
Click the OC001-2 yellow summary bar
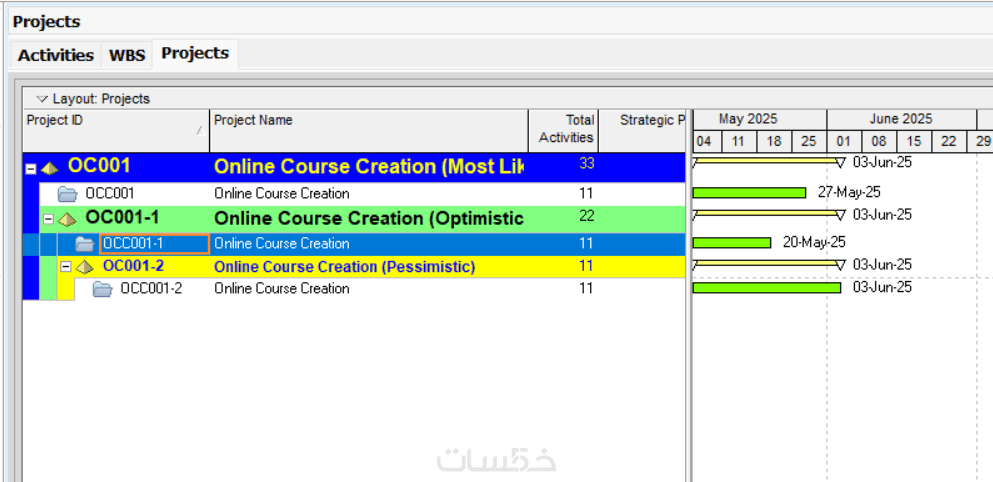[768, 263]
